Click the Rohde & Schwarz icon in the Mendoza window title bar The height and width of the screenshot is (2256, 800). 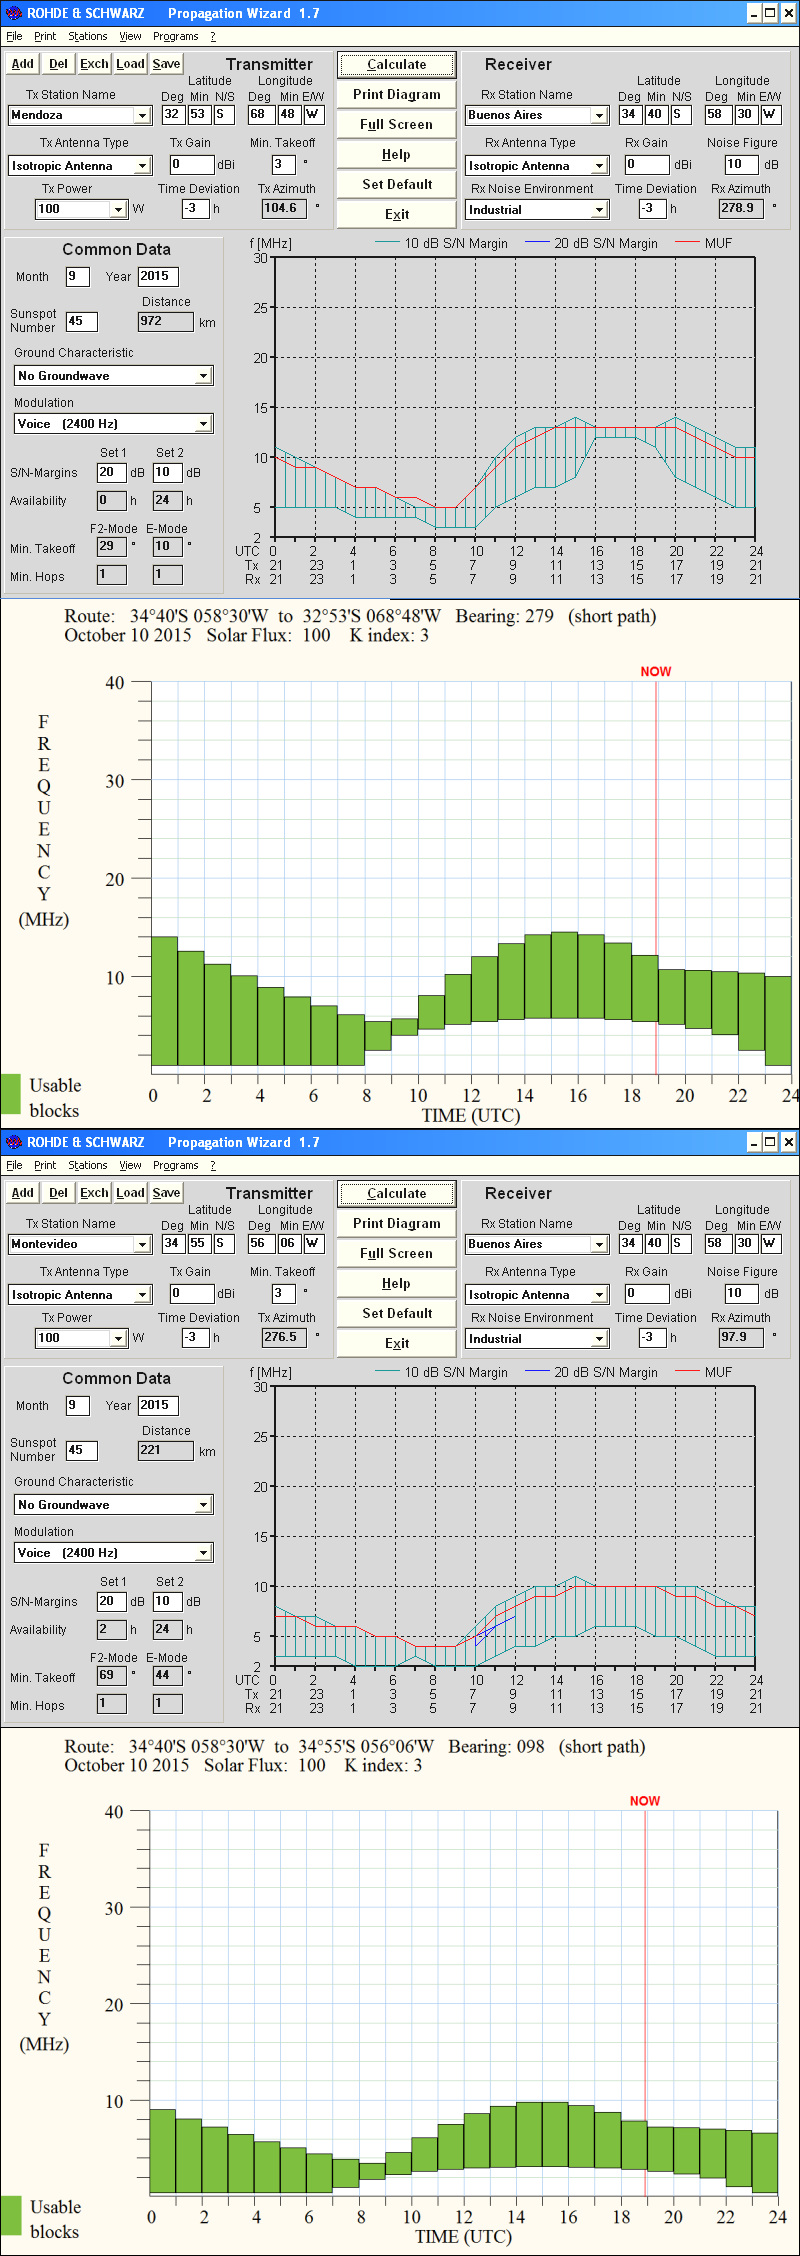tap(13, 13)
